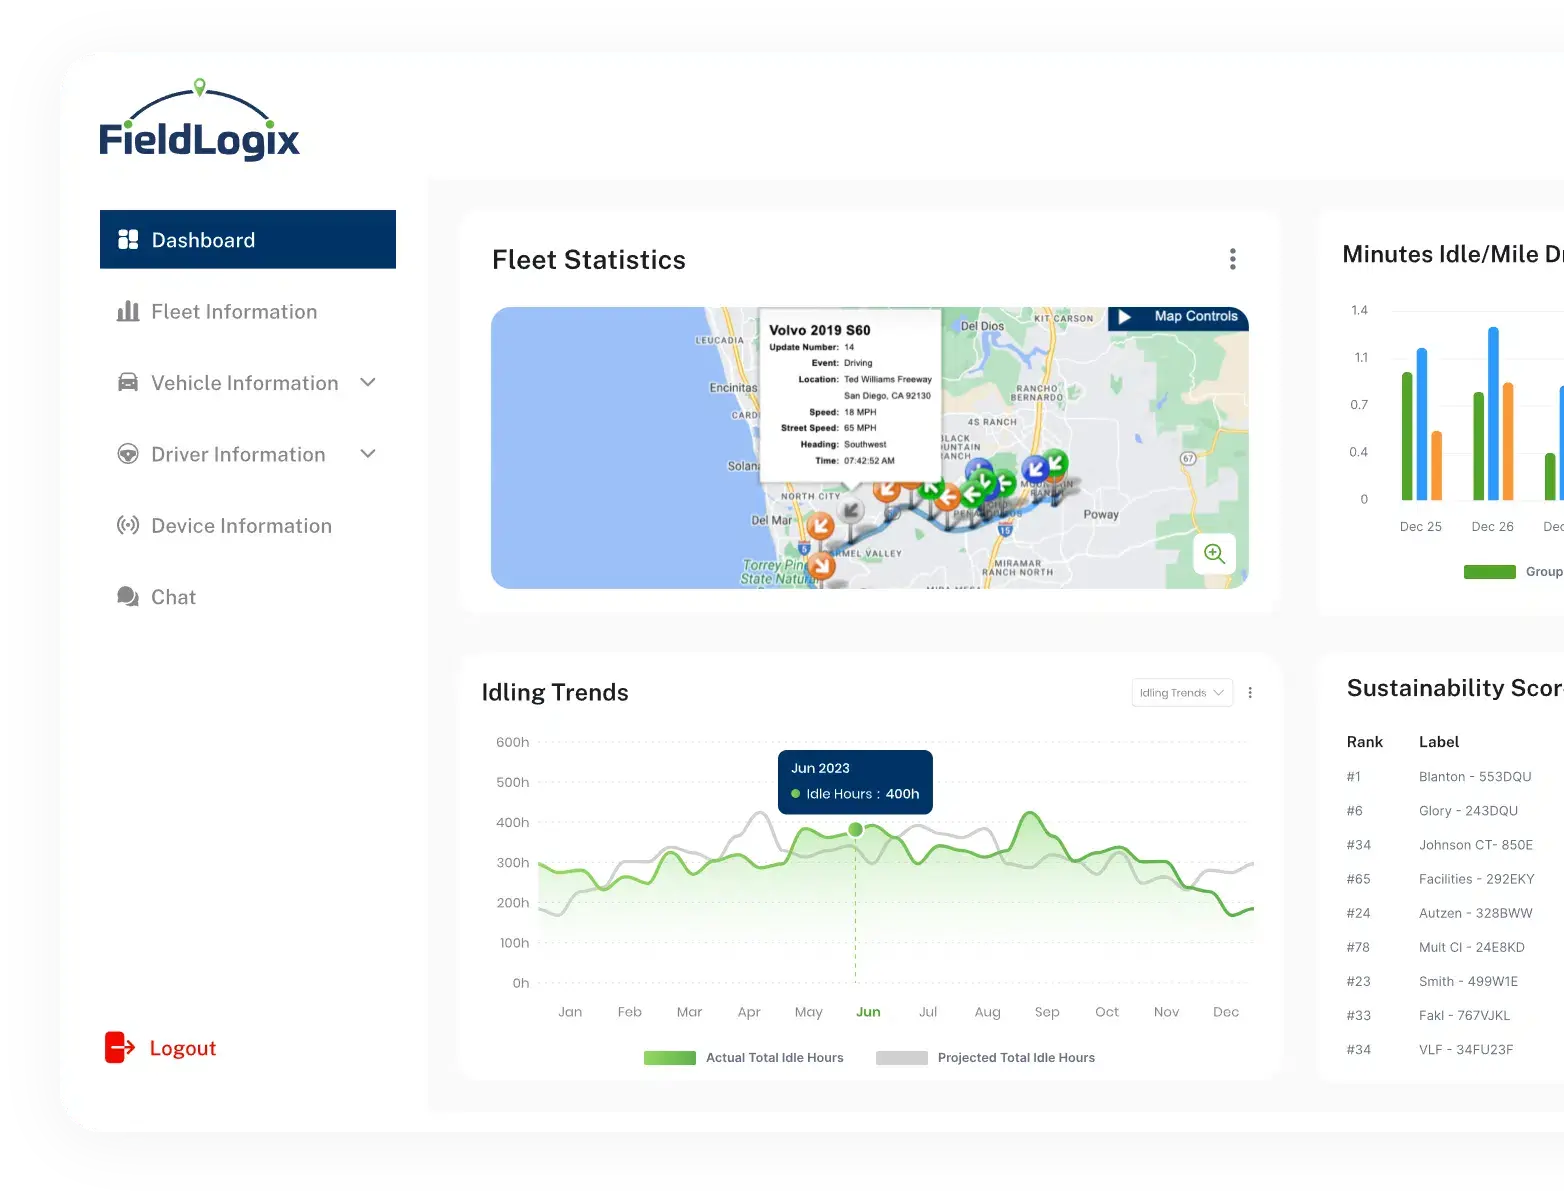Select the Blanton - 553DQU row label
Viewport: 1564px width, 1200px height.
1474,777
